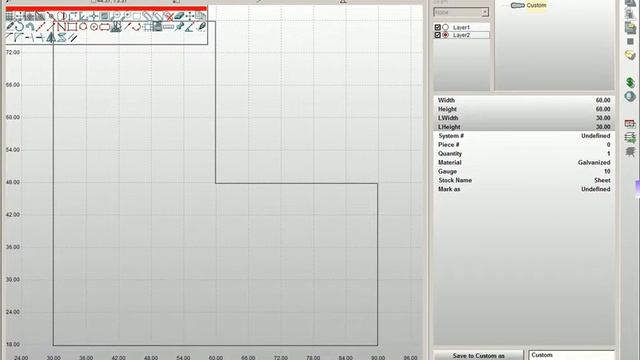Select the parallel lines tool

(73, 38)
